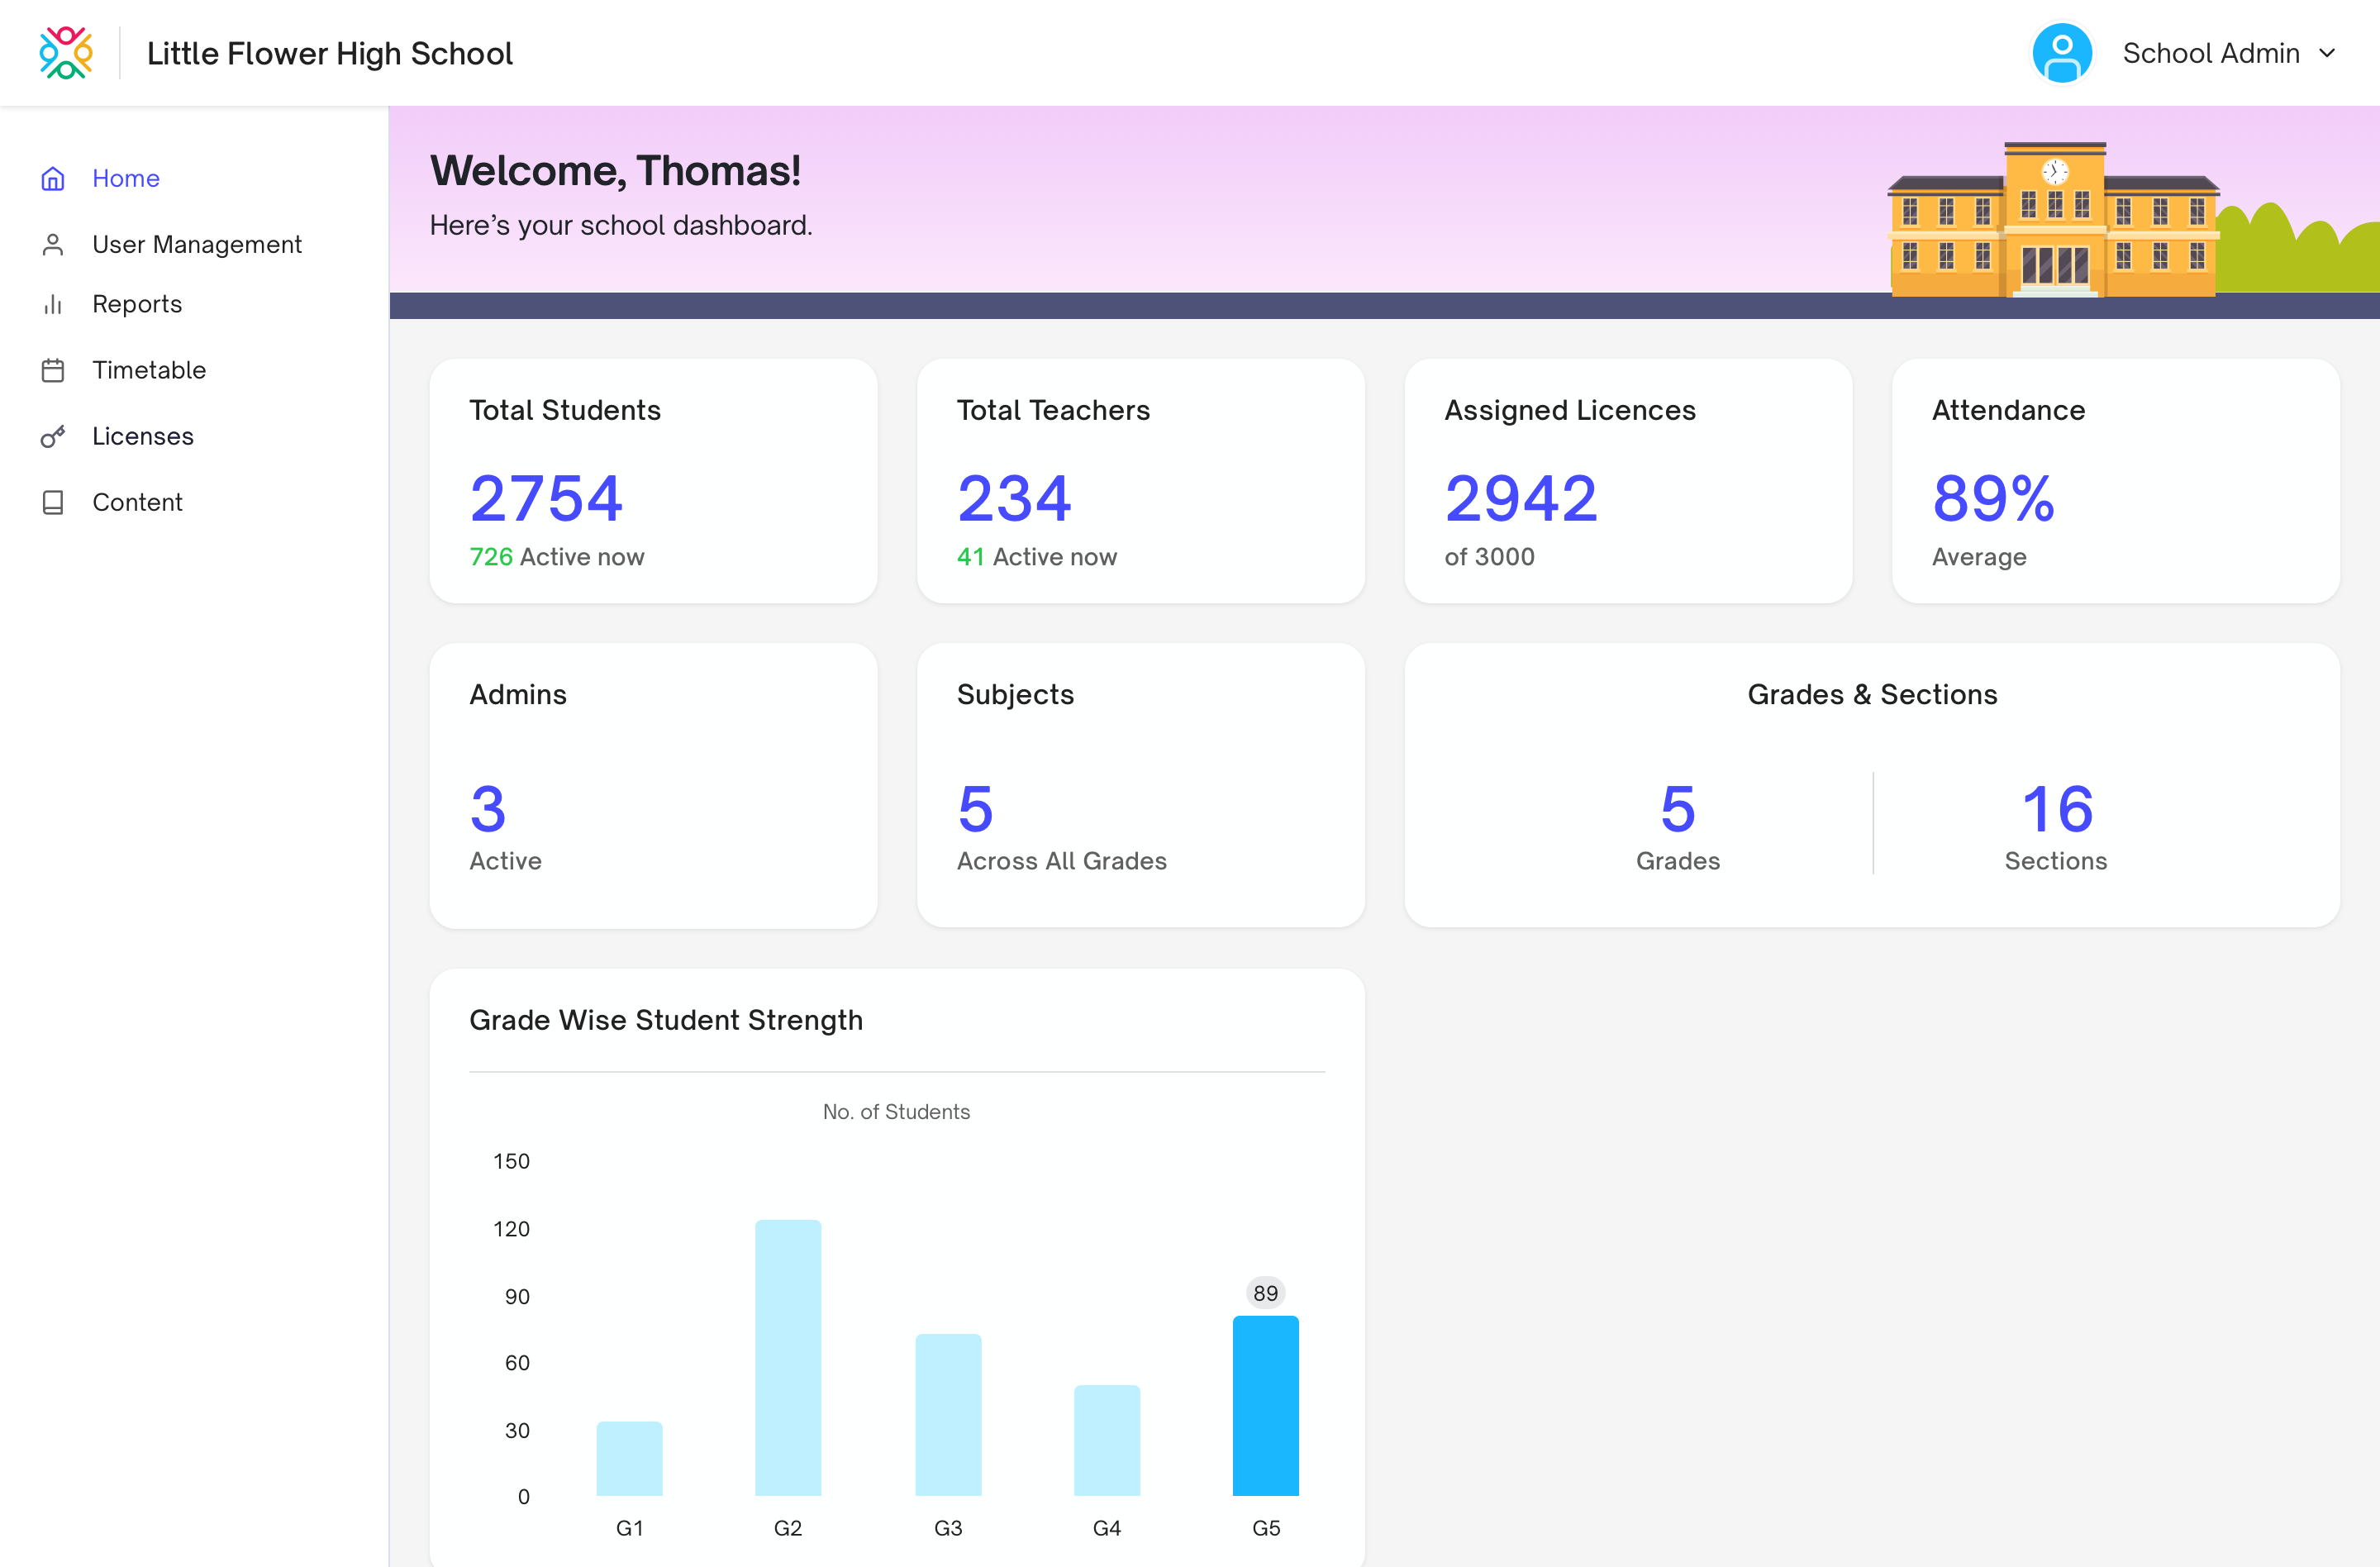Open the Total Students card
Screen dimensions: 2380x1567
(653, 481)
